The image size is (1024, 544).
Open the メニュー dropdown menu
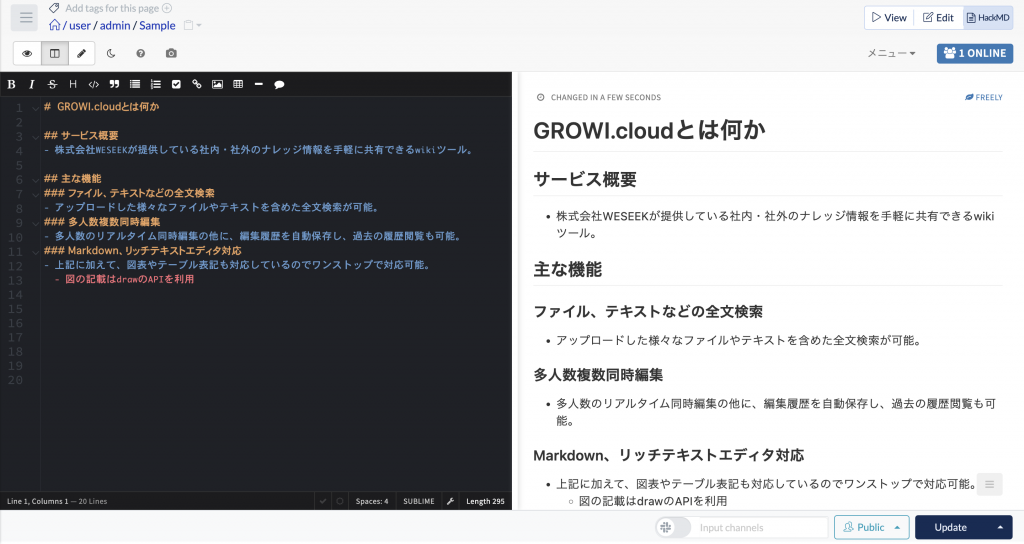coord(891,54)
